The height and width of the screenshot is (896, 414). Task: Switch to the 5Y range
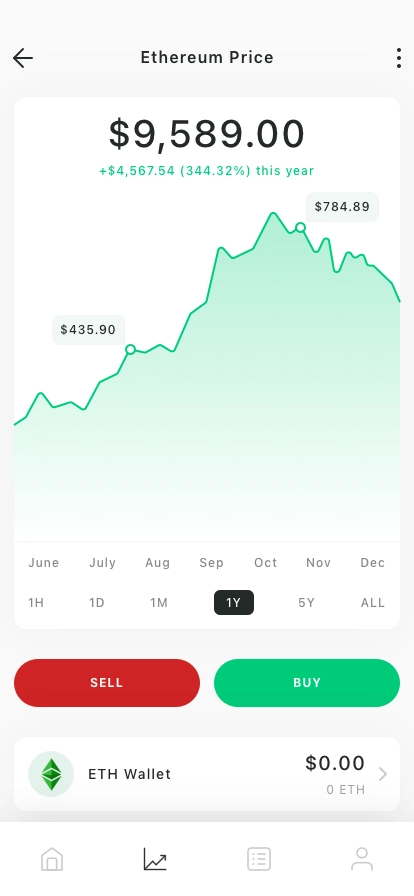[x=306, y=603]
